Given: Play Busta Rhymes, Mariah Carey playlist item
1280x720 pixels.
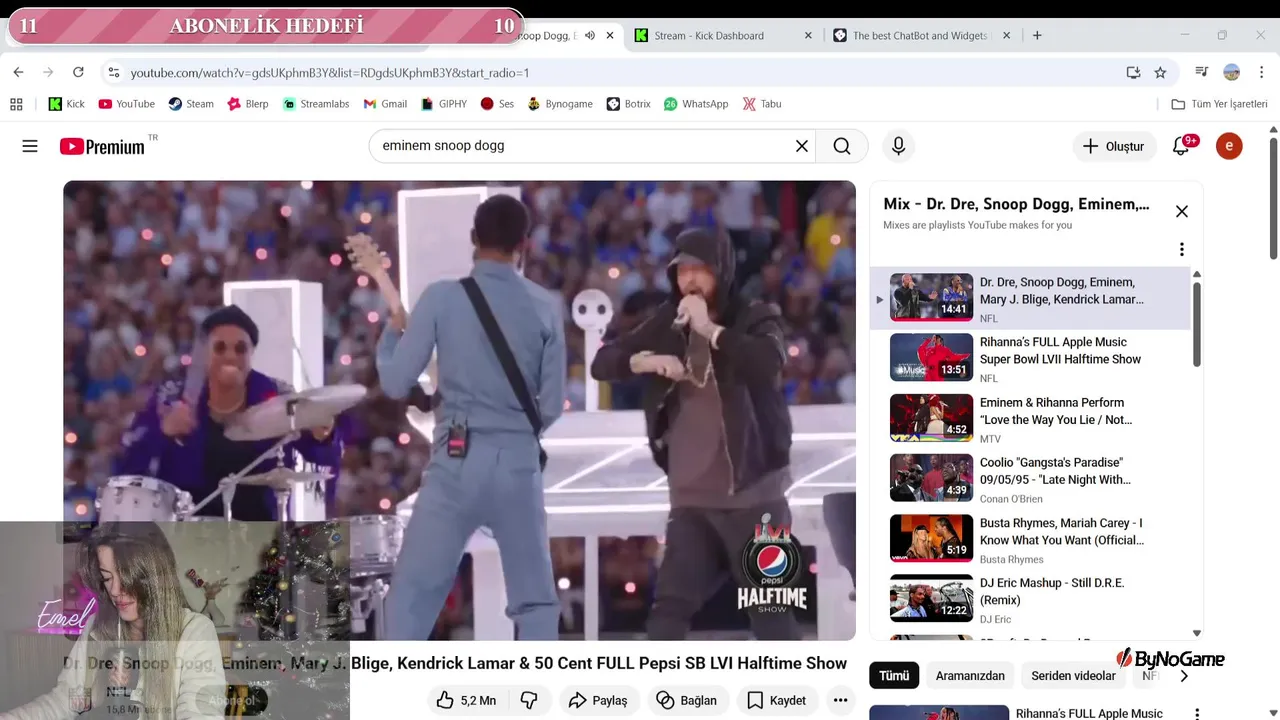Looking at the screenshot, I should [1030, 539].
